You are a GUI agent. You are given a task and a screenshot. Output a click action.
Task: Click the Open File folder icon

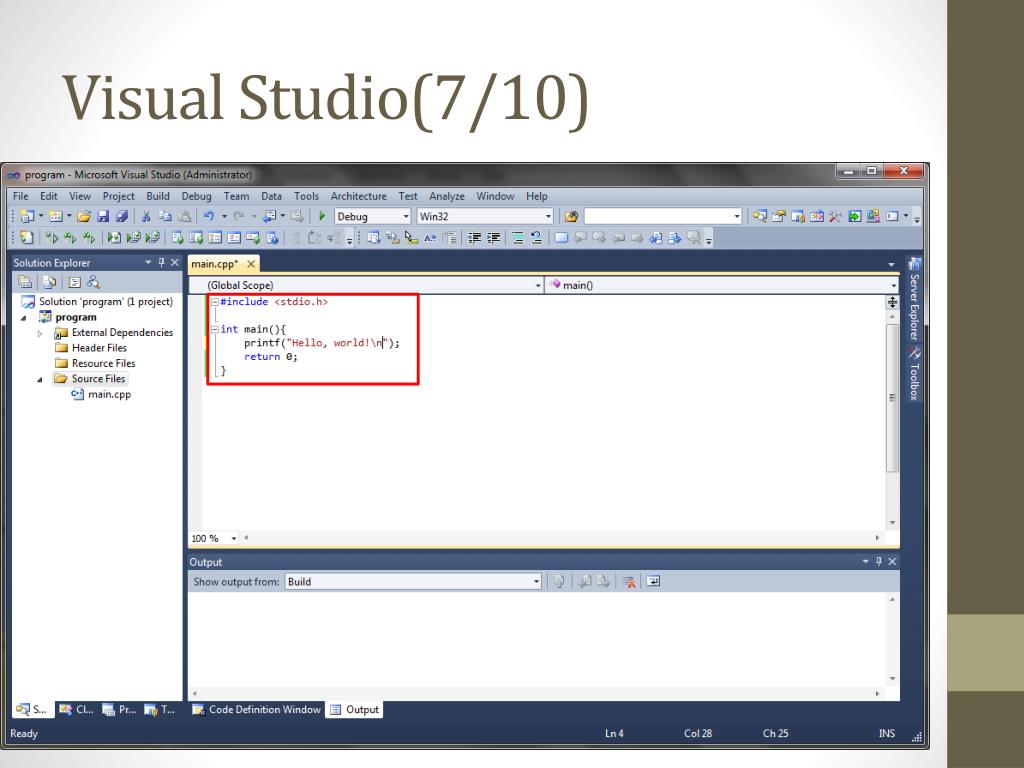coord(84,216)
